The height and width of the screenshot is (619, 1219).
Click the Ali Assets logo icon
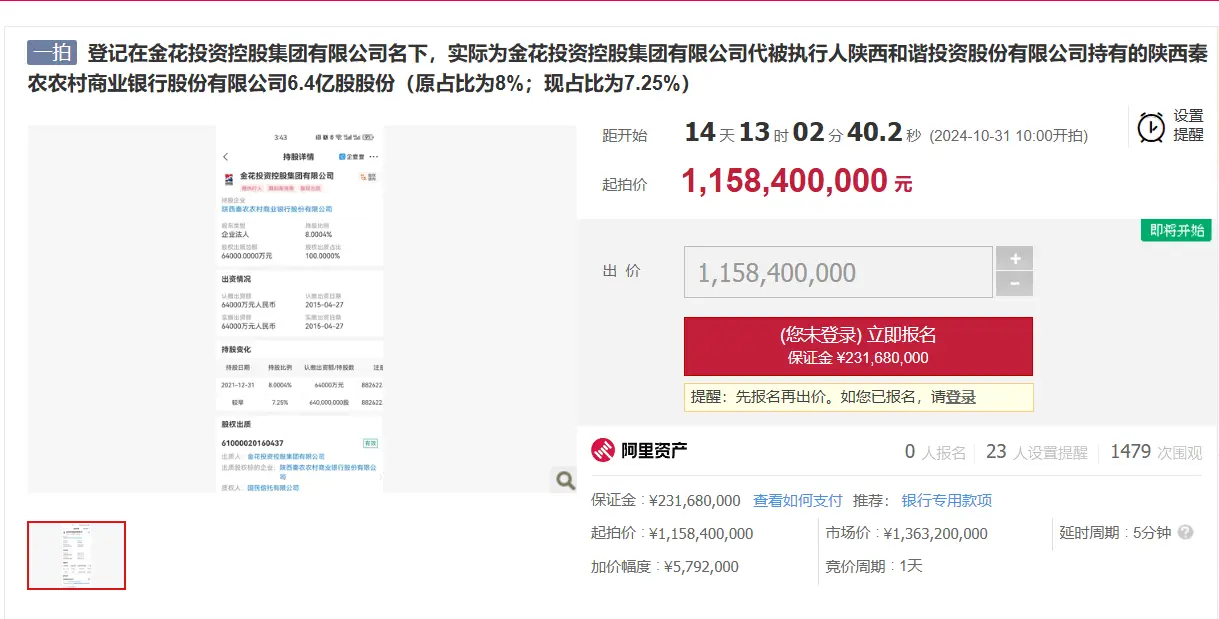click(x=602, y=451)
